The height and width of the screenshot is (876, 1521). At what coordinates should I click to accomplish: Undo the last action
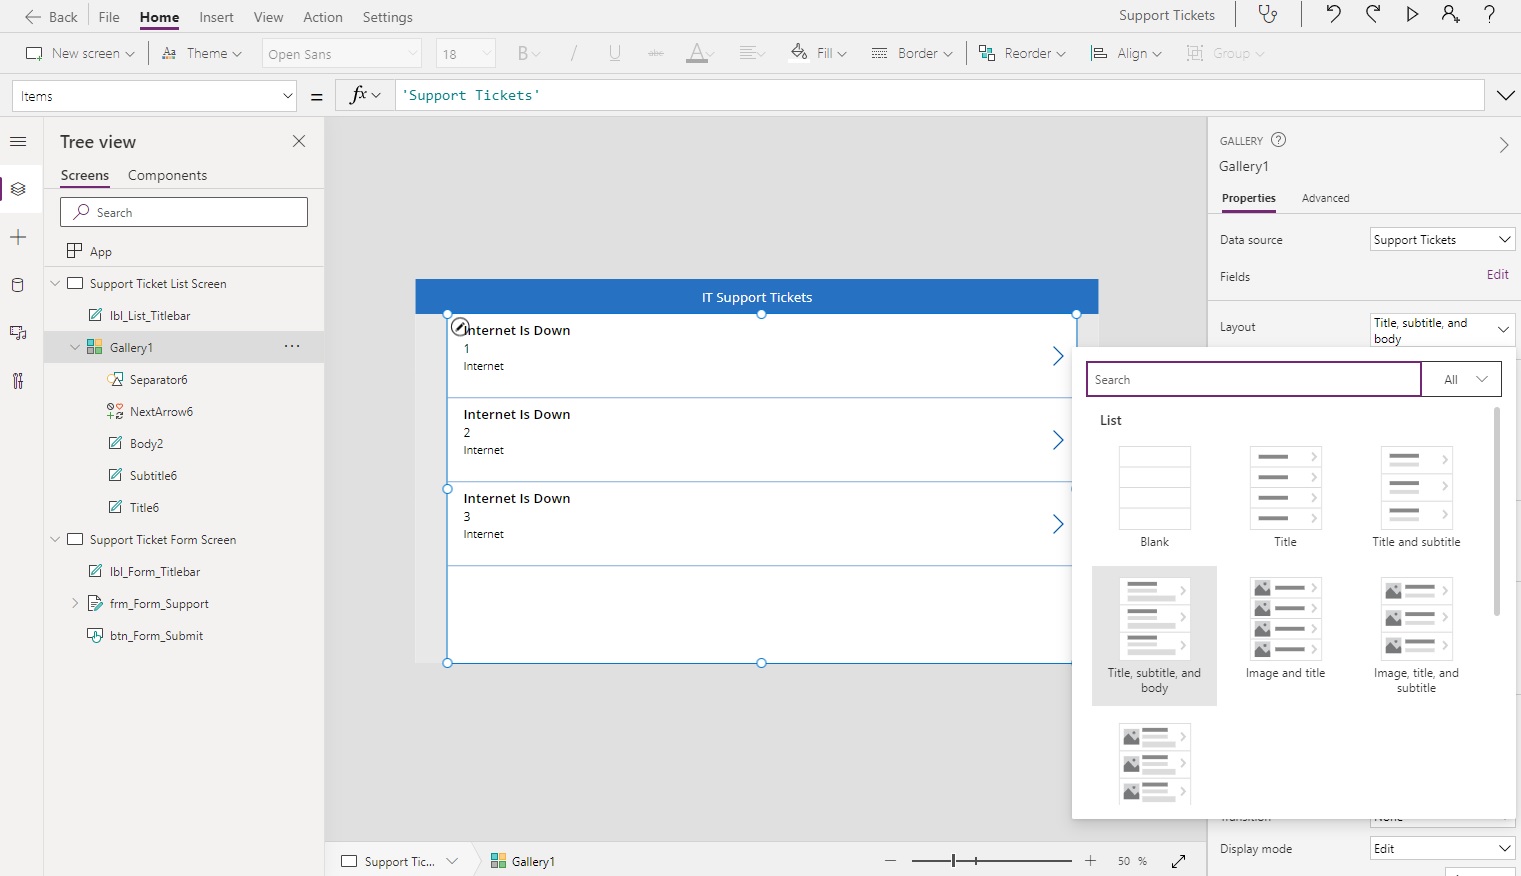[1333, 15]
